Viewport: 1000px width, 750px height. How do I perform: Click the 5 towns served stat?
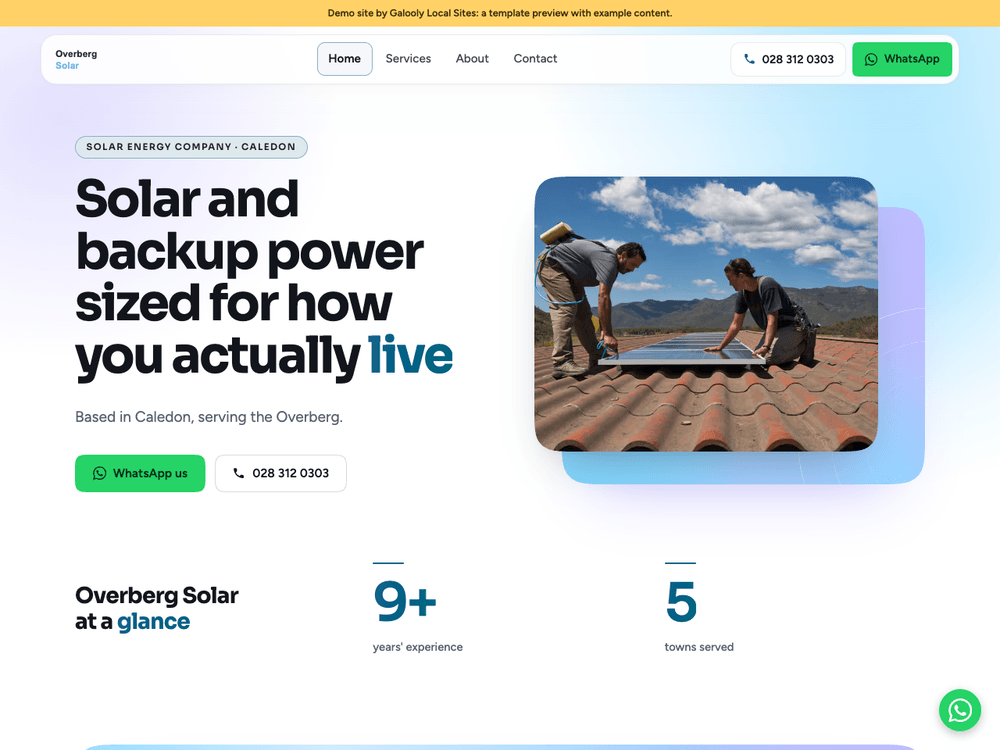699,608
